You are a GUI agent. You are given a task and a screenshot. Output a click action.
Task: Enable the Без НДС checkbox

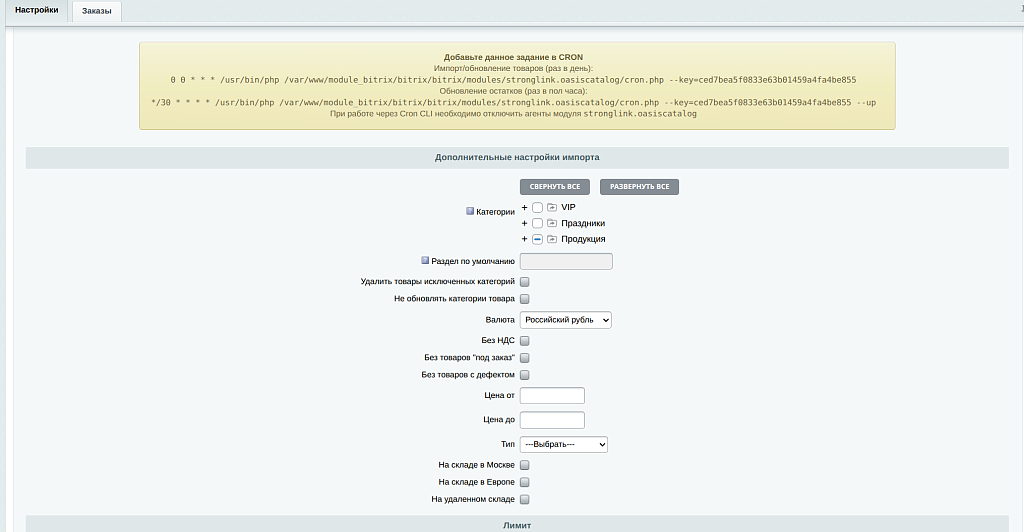click(525, 341)
